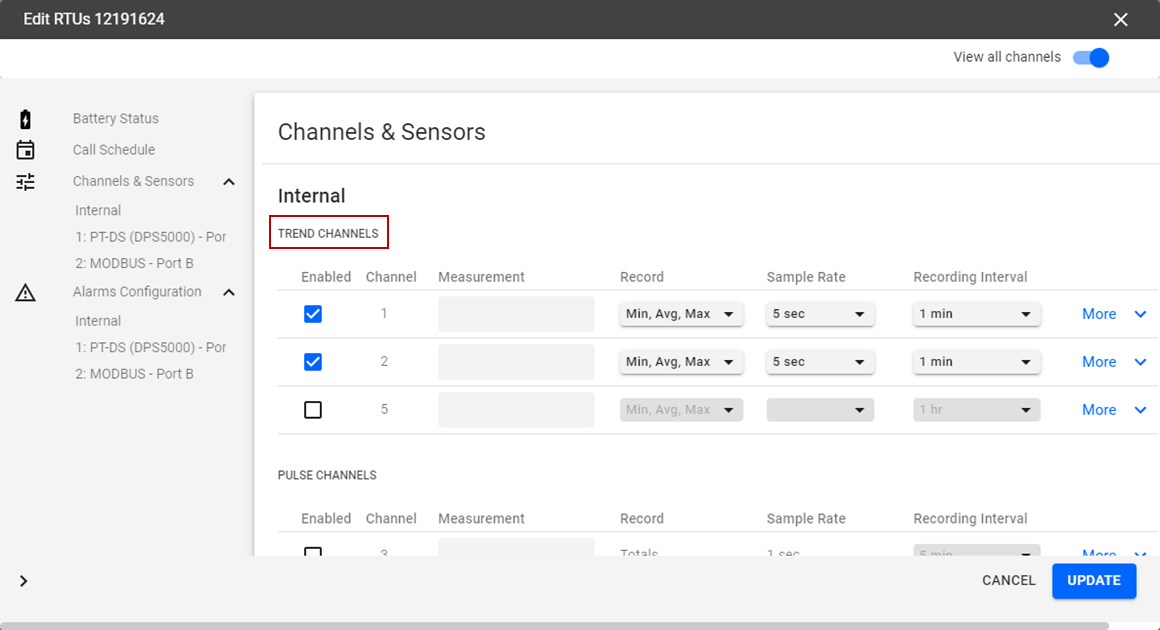Click the Call Schedule calendar icon
Viewport: 1160px width, 630px height.
point(26,150)
